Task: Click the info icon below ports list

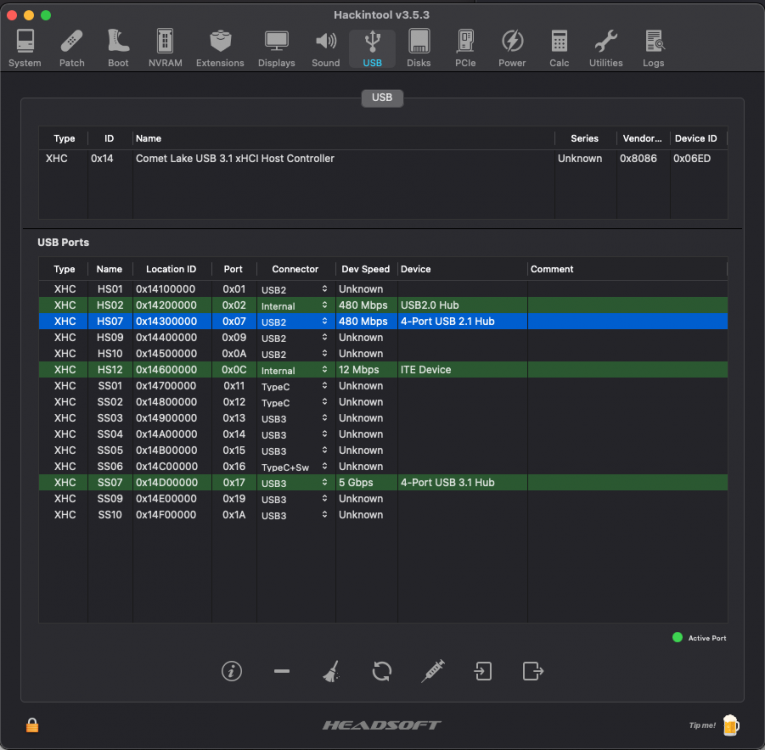Action: [x=231, y=671]
